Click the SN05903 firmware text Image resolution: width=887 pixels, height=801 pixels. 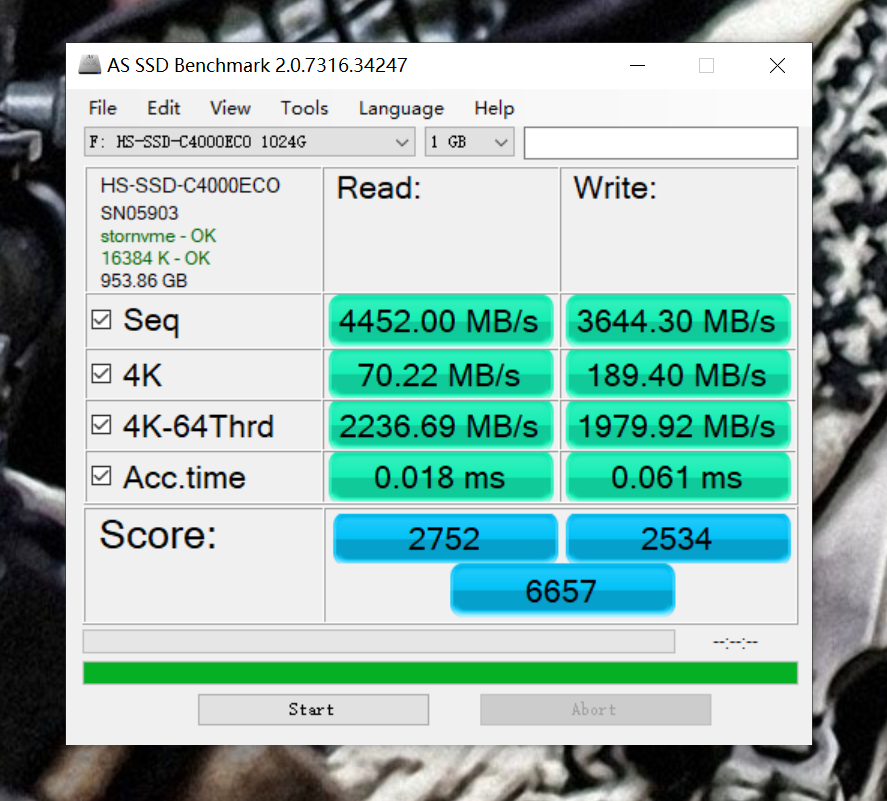(139, 213)
